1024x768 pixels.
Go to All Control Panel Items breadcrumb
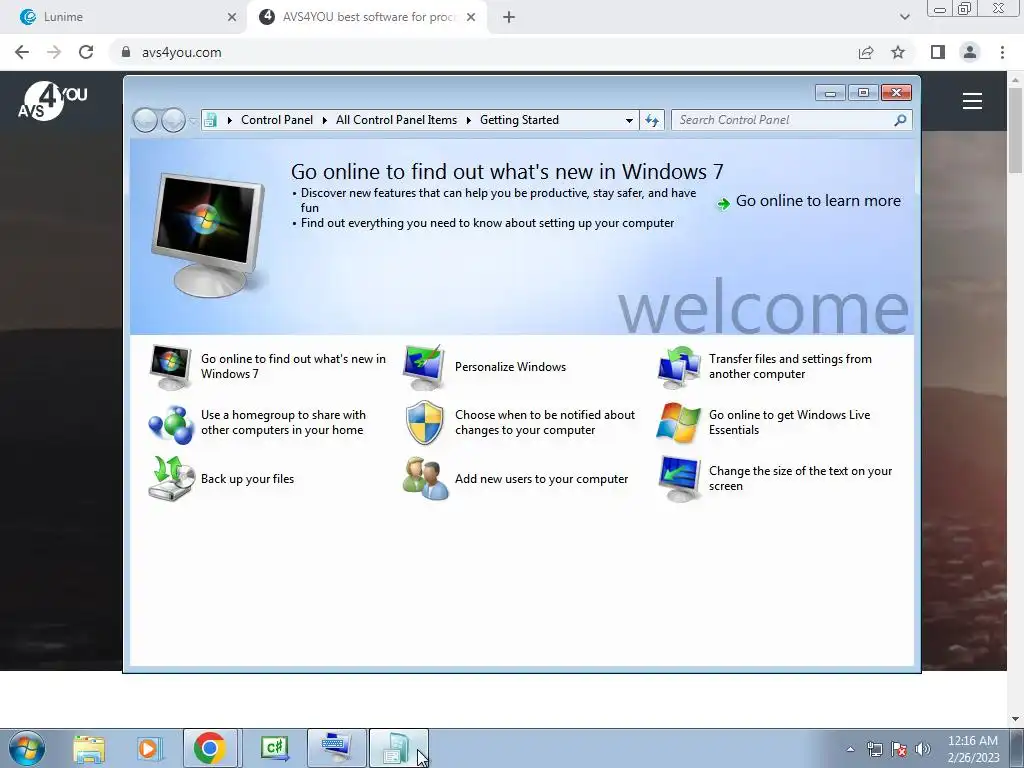click(x=396, y=120)
